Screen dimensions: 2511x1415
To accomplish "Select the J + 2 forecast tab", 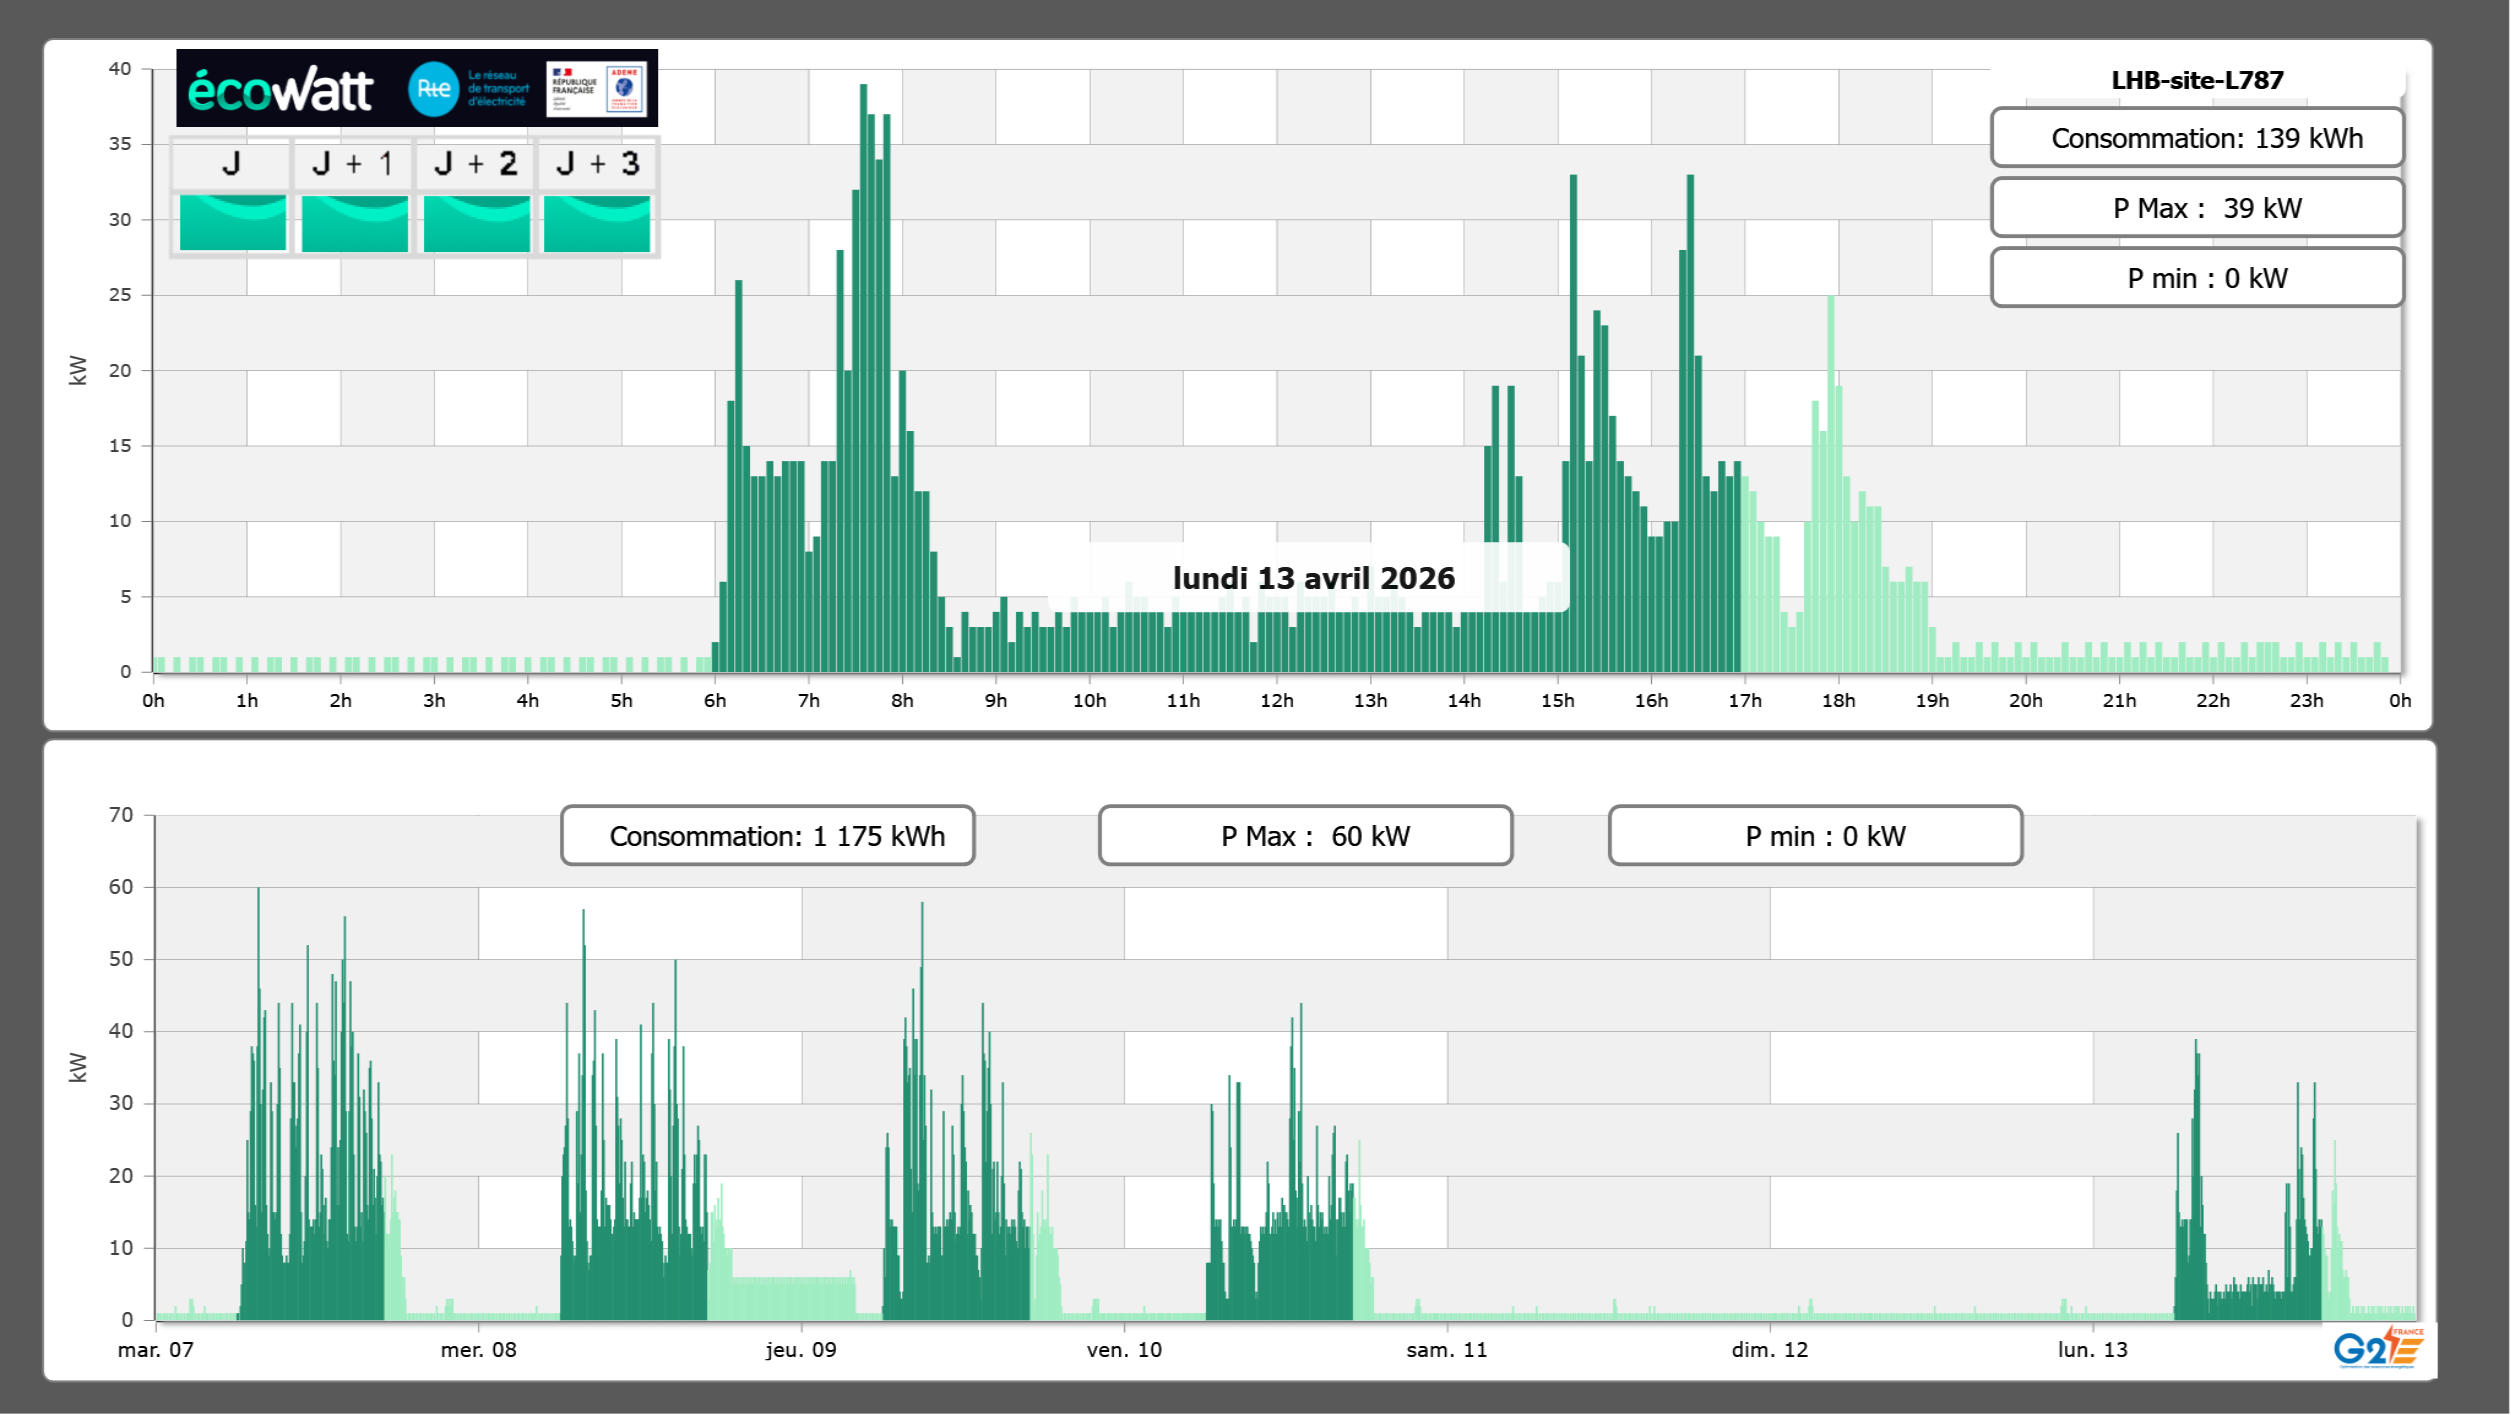I will [x=476, y=164].
